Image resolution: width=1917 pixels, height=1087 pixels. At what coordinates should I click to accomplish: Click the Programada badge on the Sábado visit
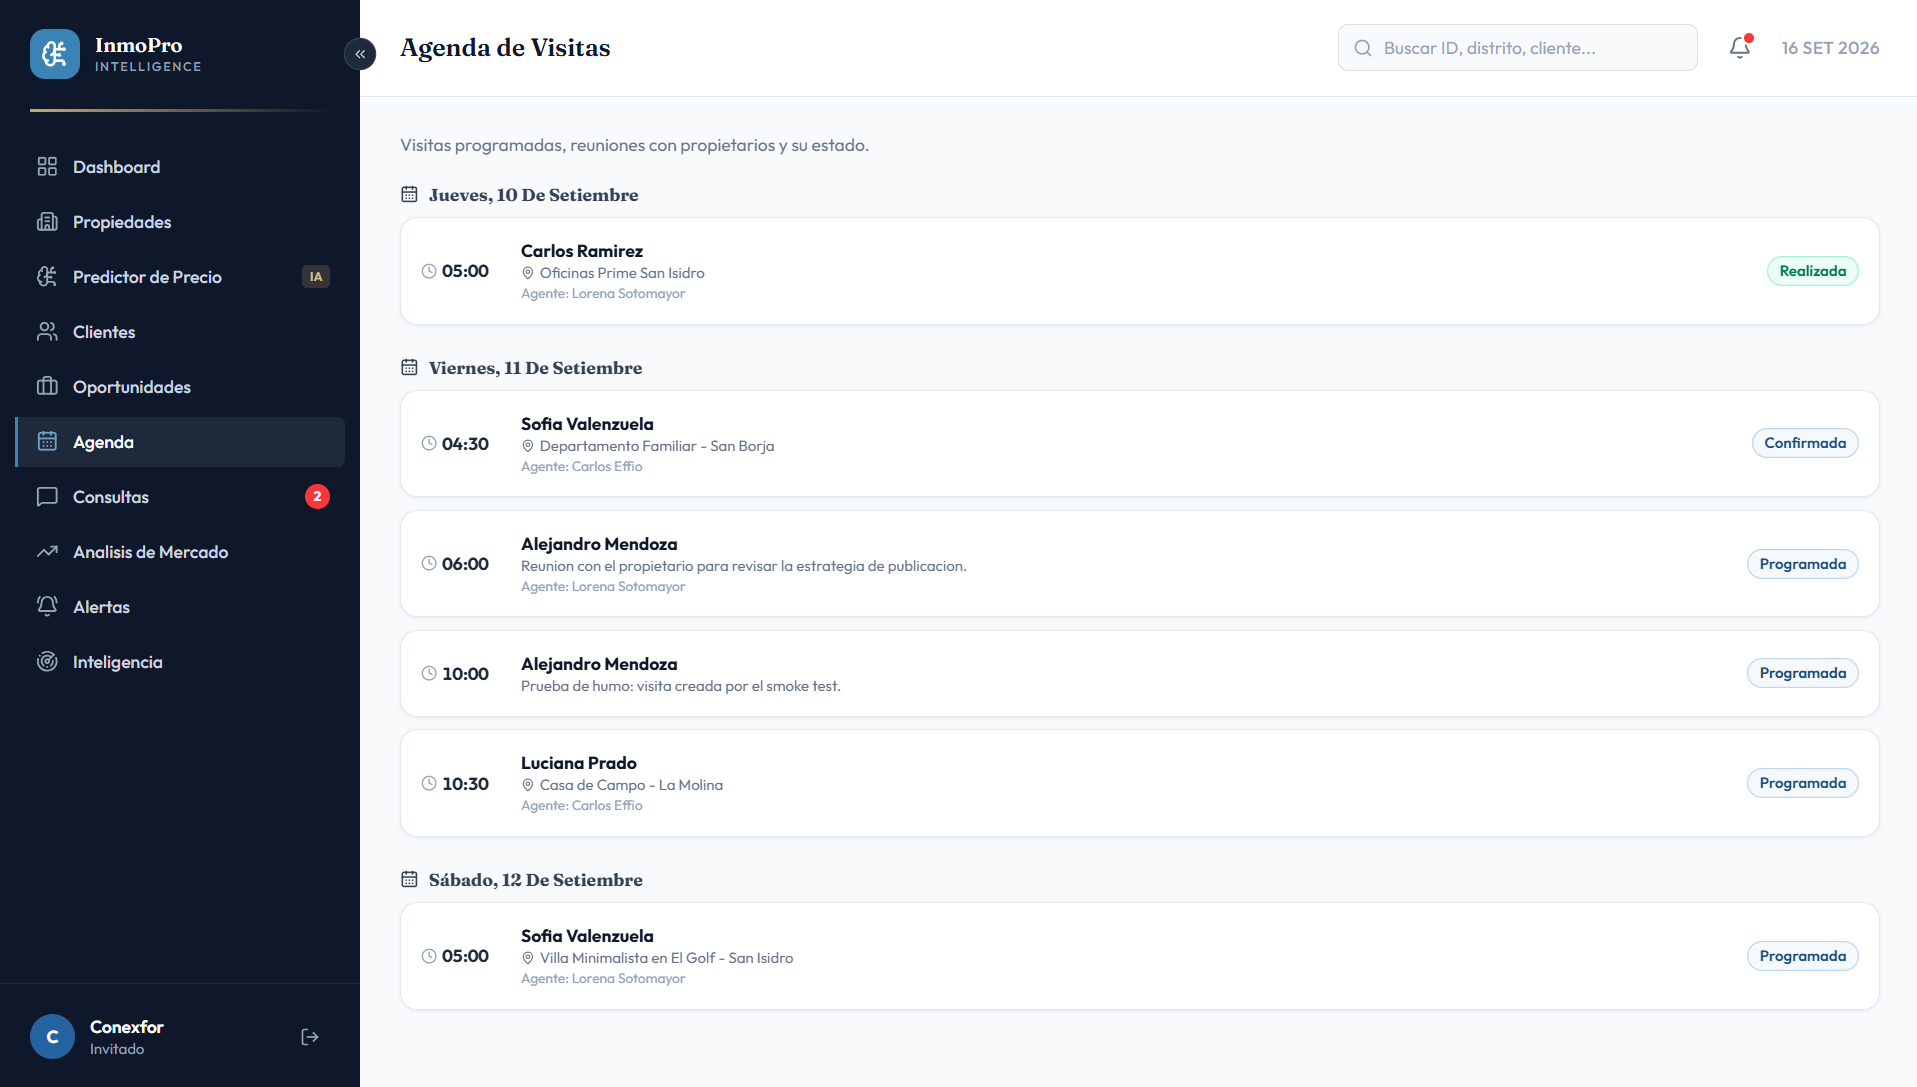(1802, 956)
